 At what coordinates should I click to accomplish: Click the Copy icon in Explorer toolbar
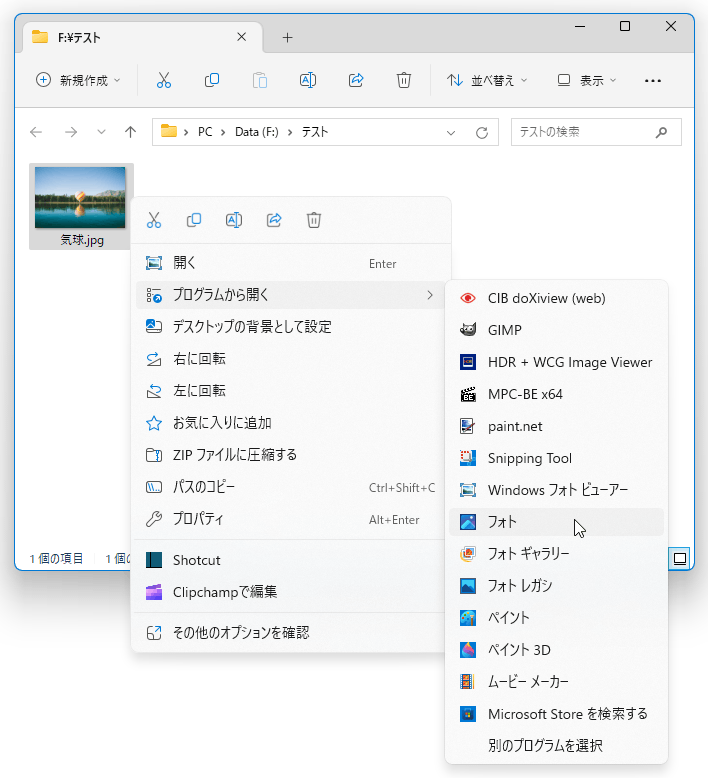[212, 80]
